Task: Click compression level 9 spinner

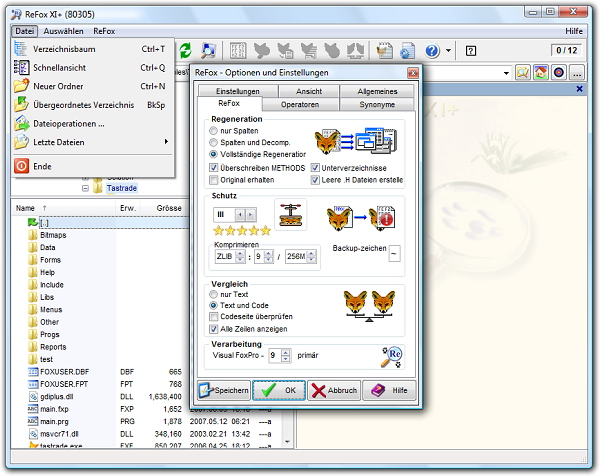Action: [269, 256]
